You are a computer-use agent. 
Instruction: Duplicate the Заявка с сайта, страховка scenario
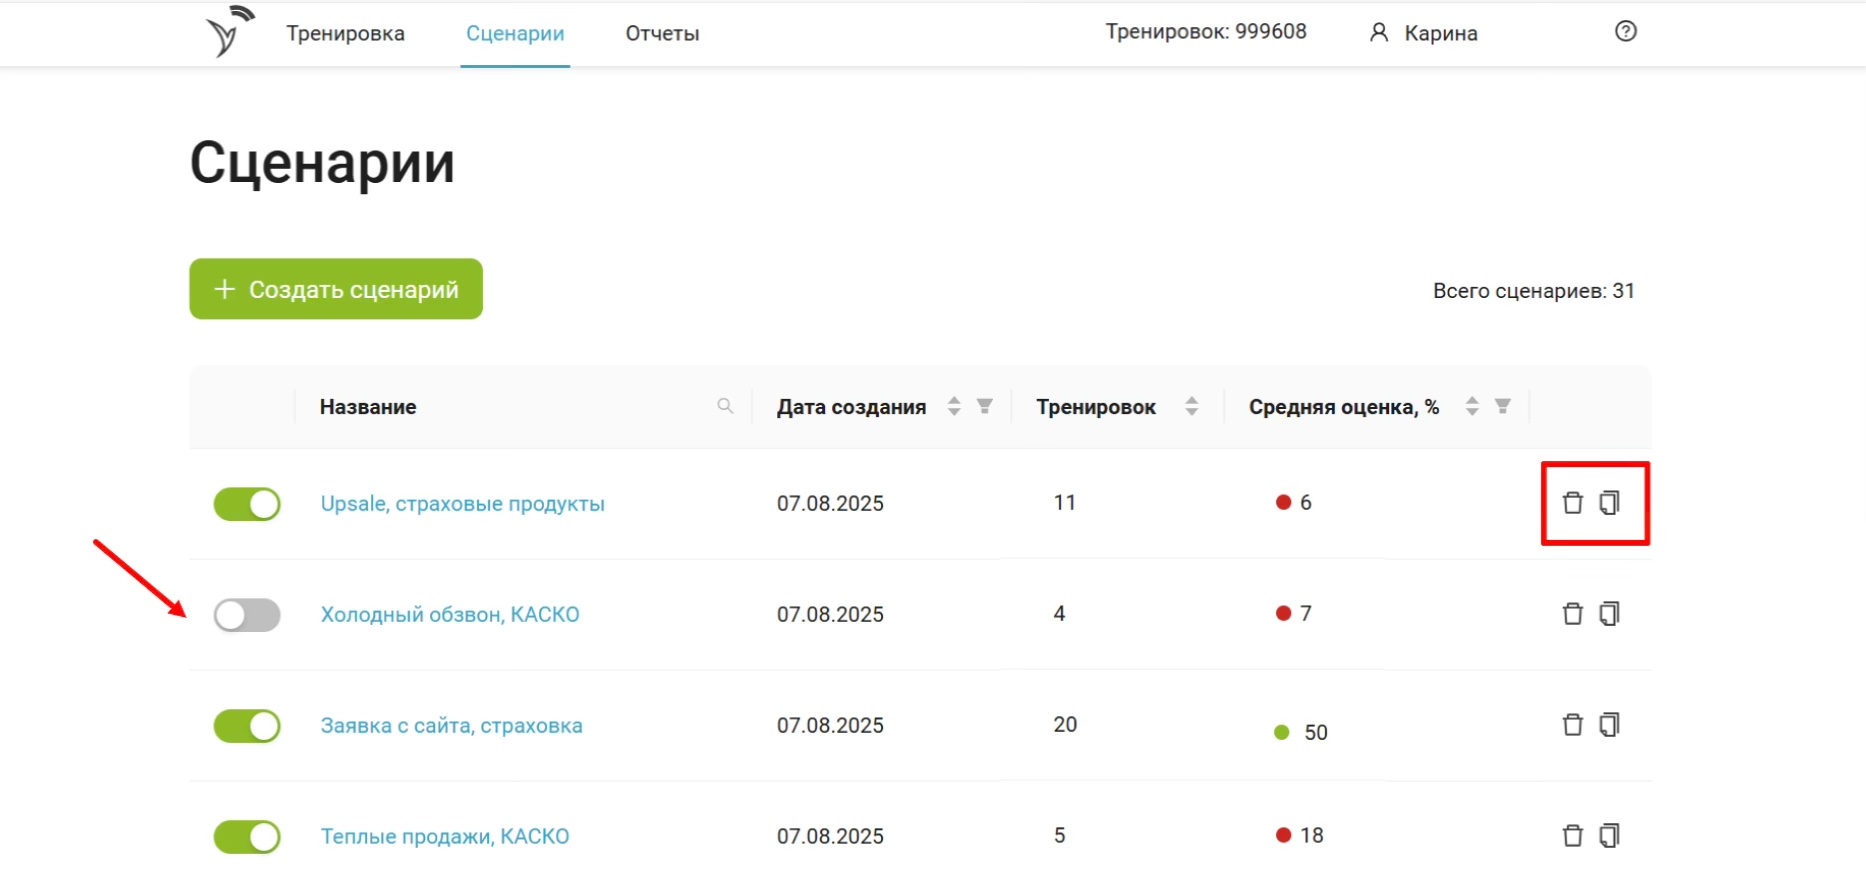point(1609,725)
